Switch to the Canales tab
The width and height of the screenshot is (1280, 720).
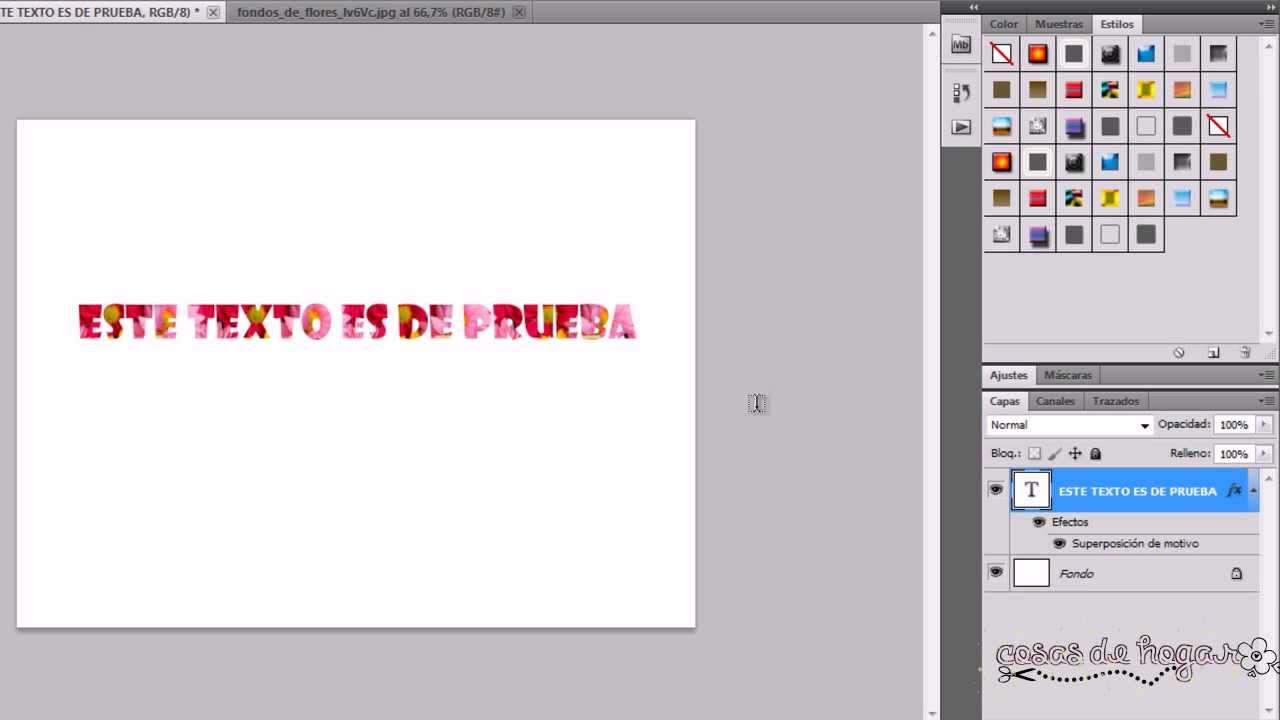[x=1055, y=401]
